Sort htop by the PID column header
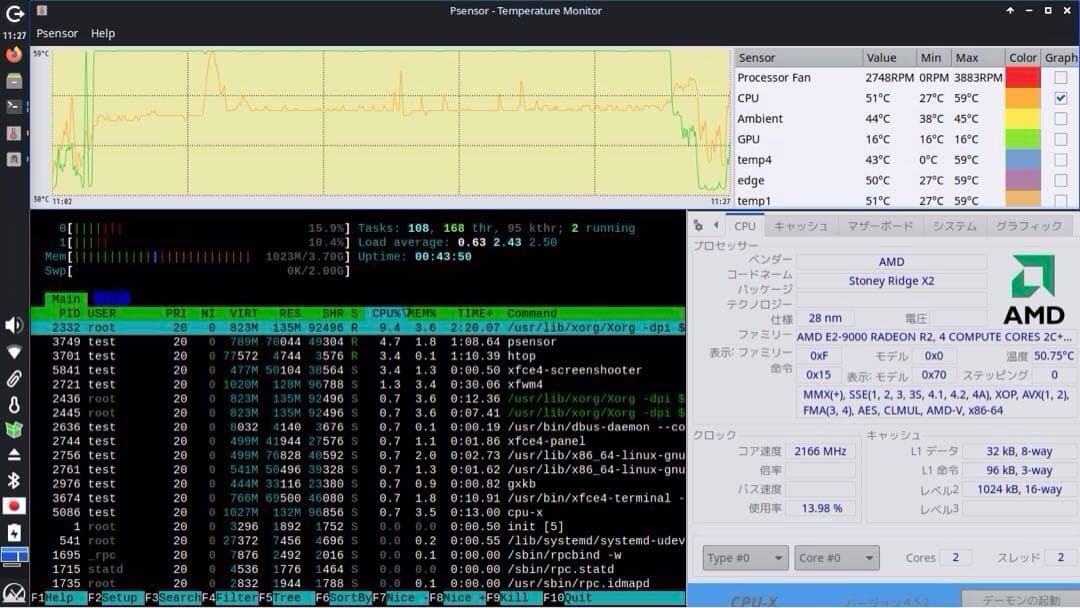 (x=69, y=313)
